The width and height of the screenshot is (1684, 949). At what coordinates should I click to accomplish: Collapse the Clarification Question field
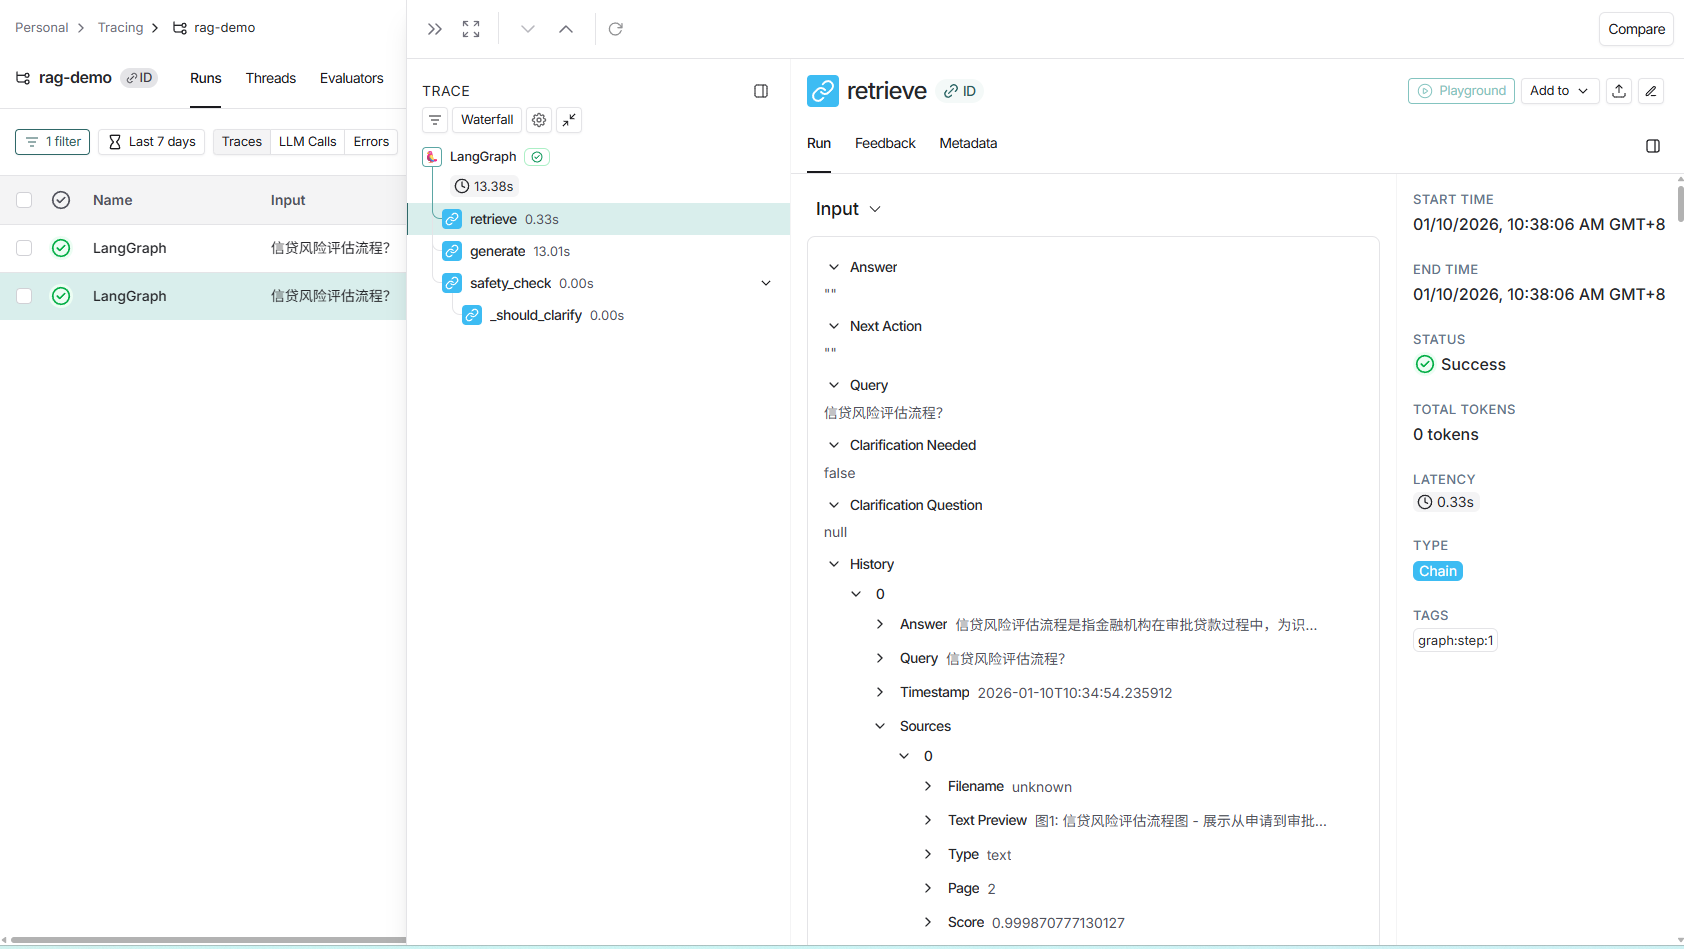(834, 505)
